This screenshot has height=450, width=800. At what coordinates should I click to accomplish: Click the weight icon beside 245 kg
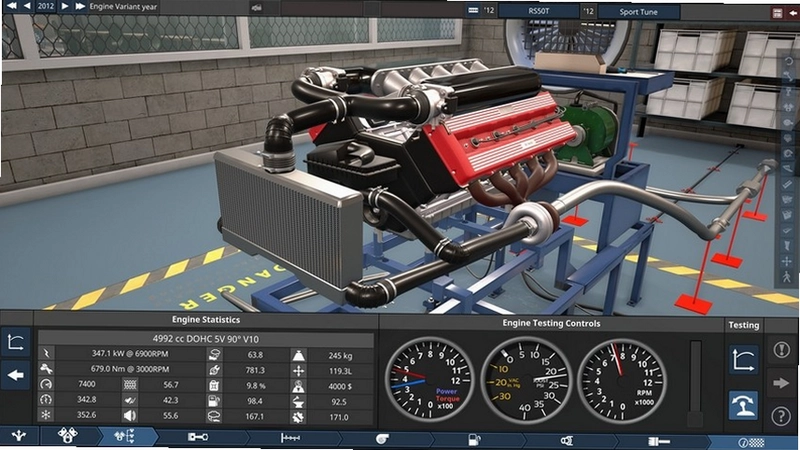pos(298,356)
